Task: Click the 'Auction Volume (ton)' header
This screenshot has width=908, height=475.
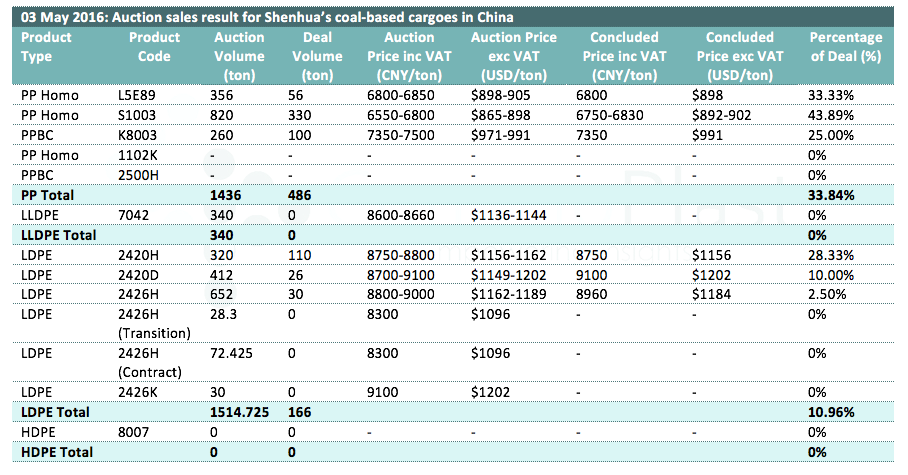Action: pyautogui.click(x=239, y=56)
